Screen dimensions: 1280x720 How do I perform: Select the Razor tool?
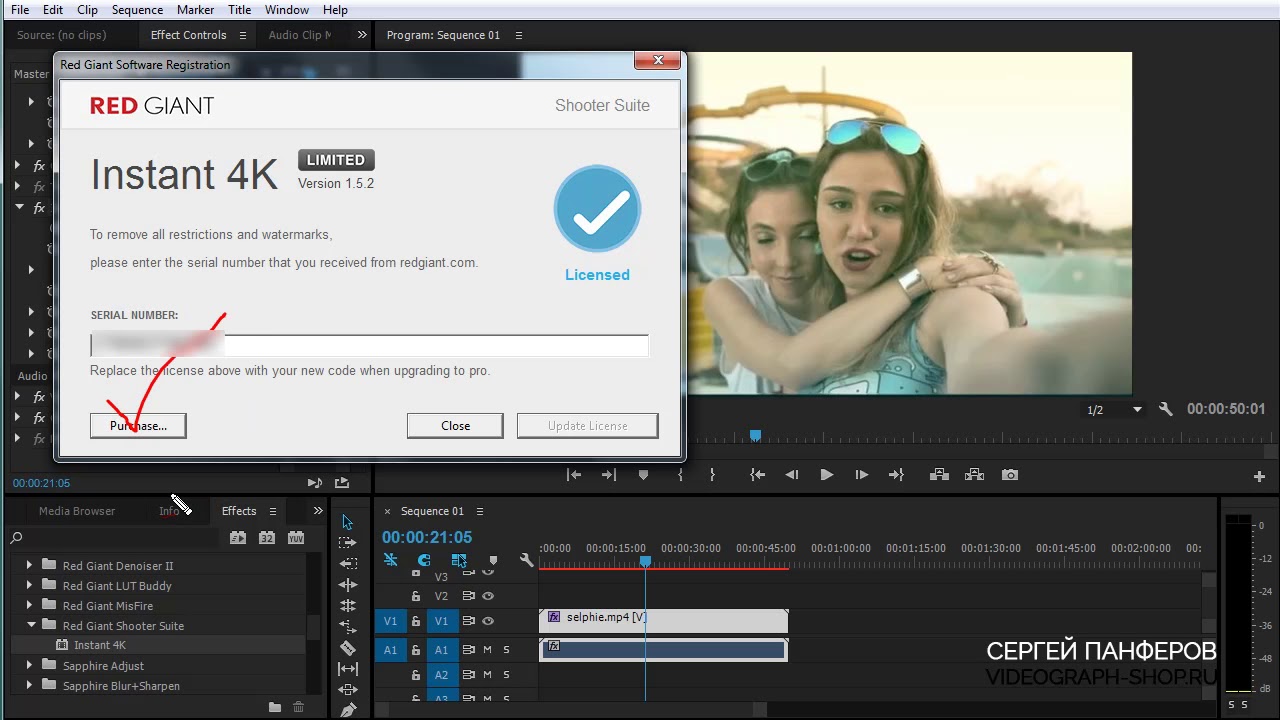click(x=347, y=648)
